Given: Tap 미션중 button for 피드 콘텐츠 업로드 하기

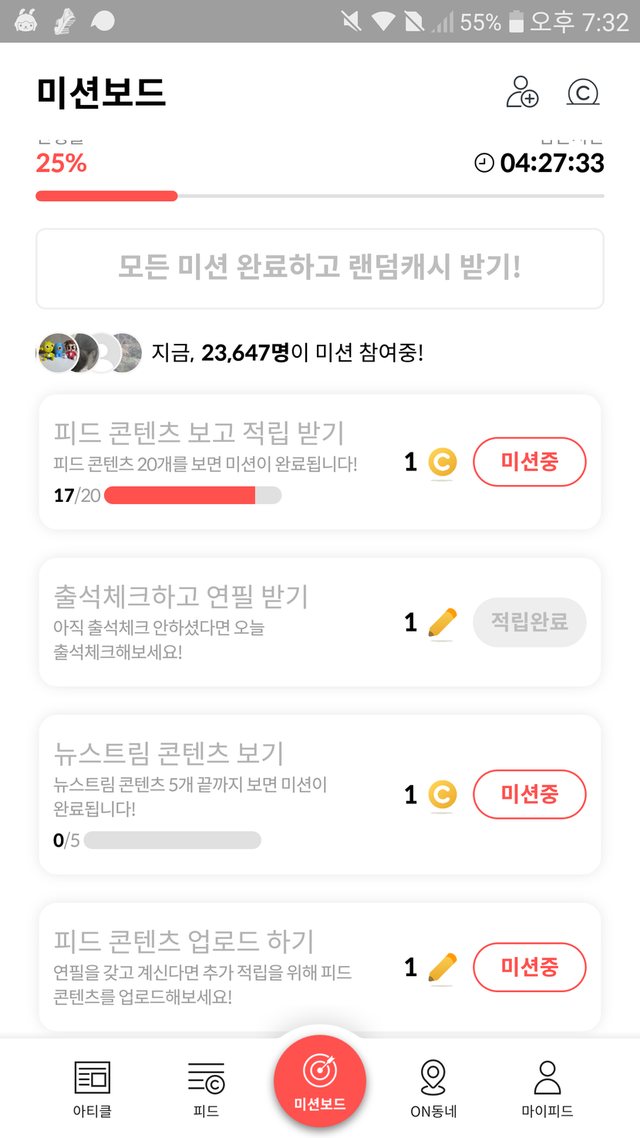Looking at the screenshot, I should [529, 967].
